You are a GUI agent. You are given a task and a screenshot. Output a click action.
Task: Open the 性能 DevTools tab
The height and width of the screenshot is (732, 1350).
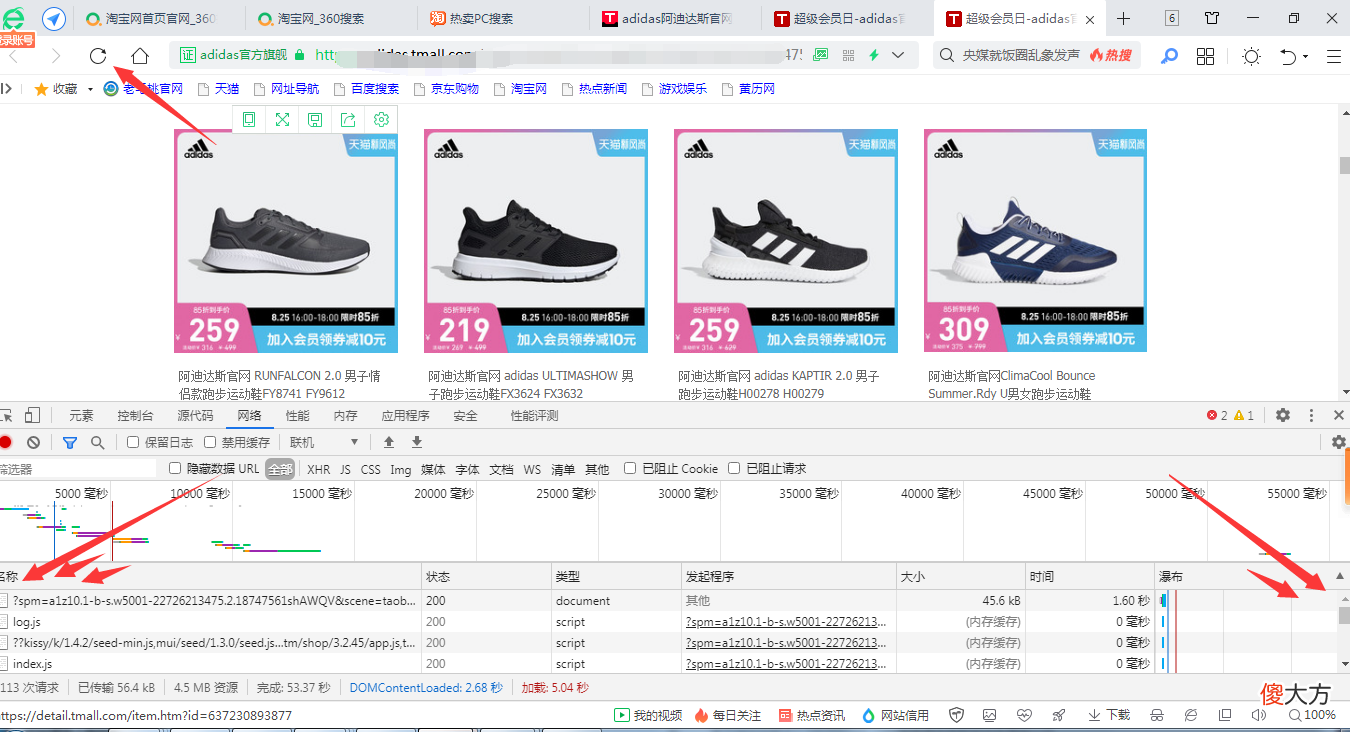point(297,415)
